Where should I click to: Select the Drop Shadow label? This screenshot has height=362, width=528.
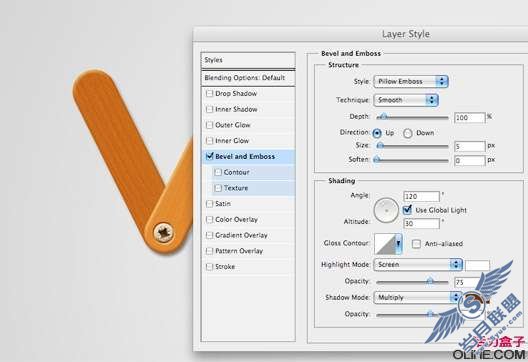pos(236,93)
